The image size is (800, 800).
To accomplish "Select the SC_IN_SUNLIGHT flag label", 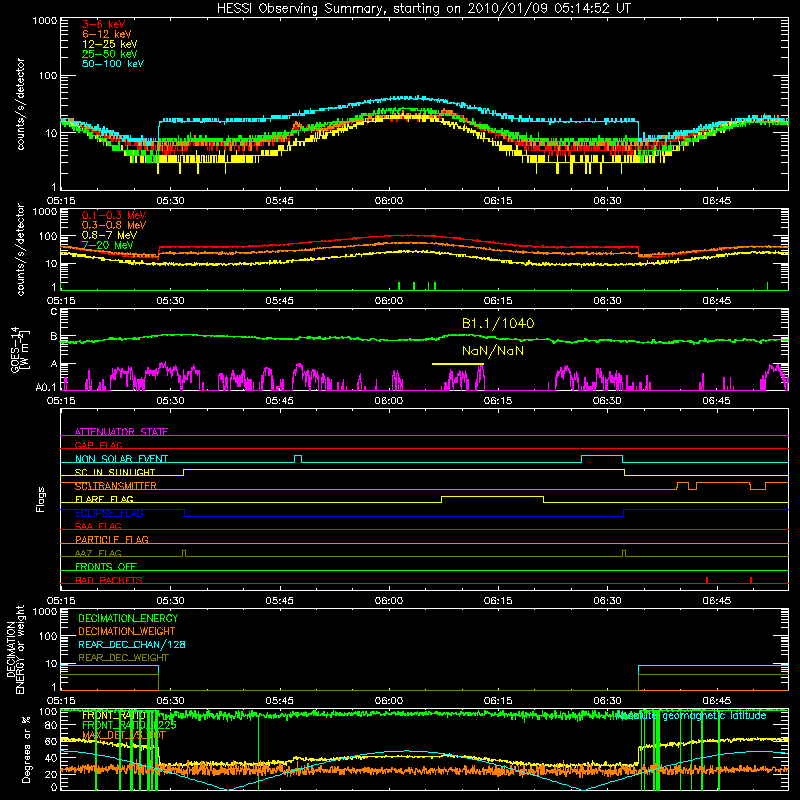I will (x=115, y=472).
